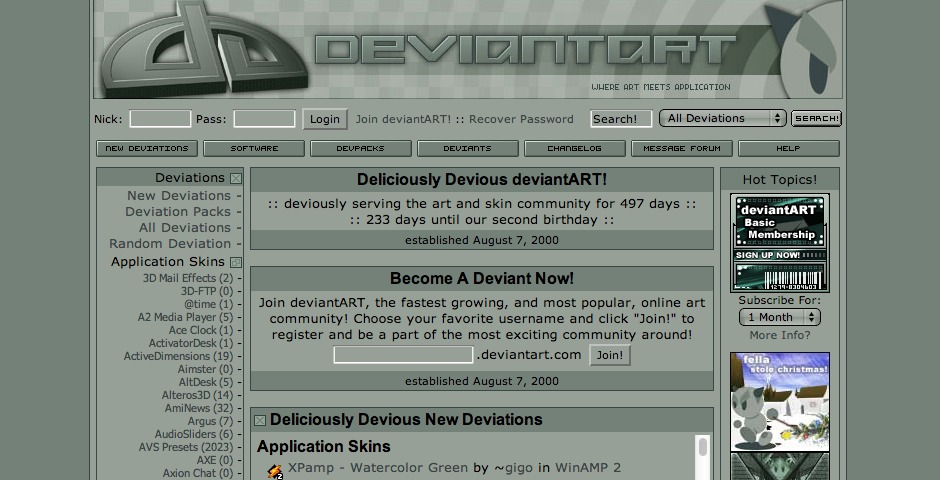Open Deviation Packs sidebar link
Screen dimensions: 940x480
pos(178,212)
